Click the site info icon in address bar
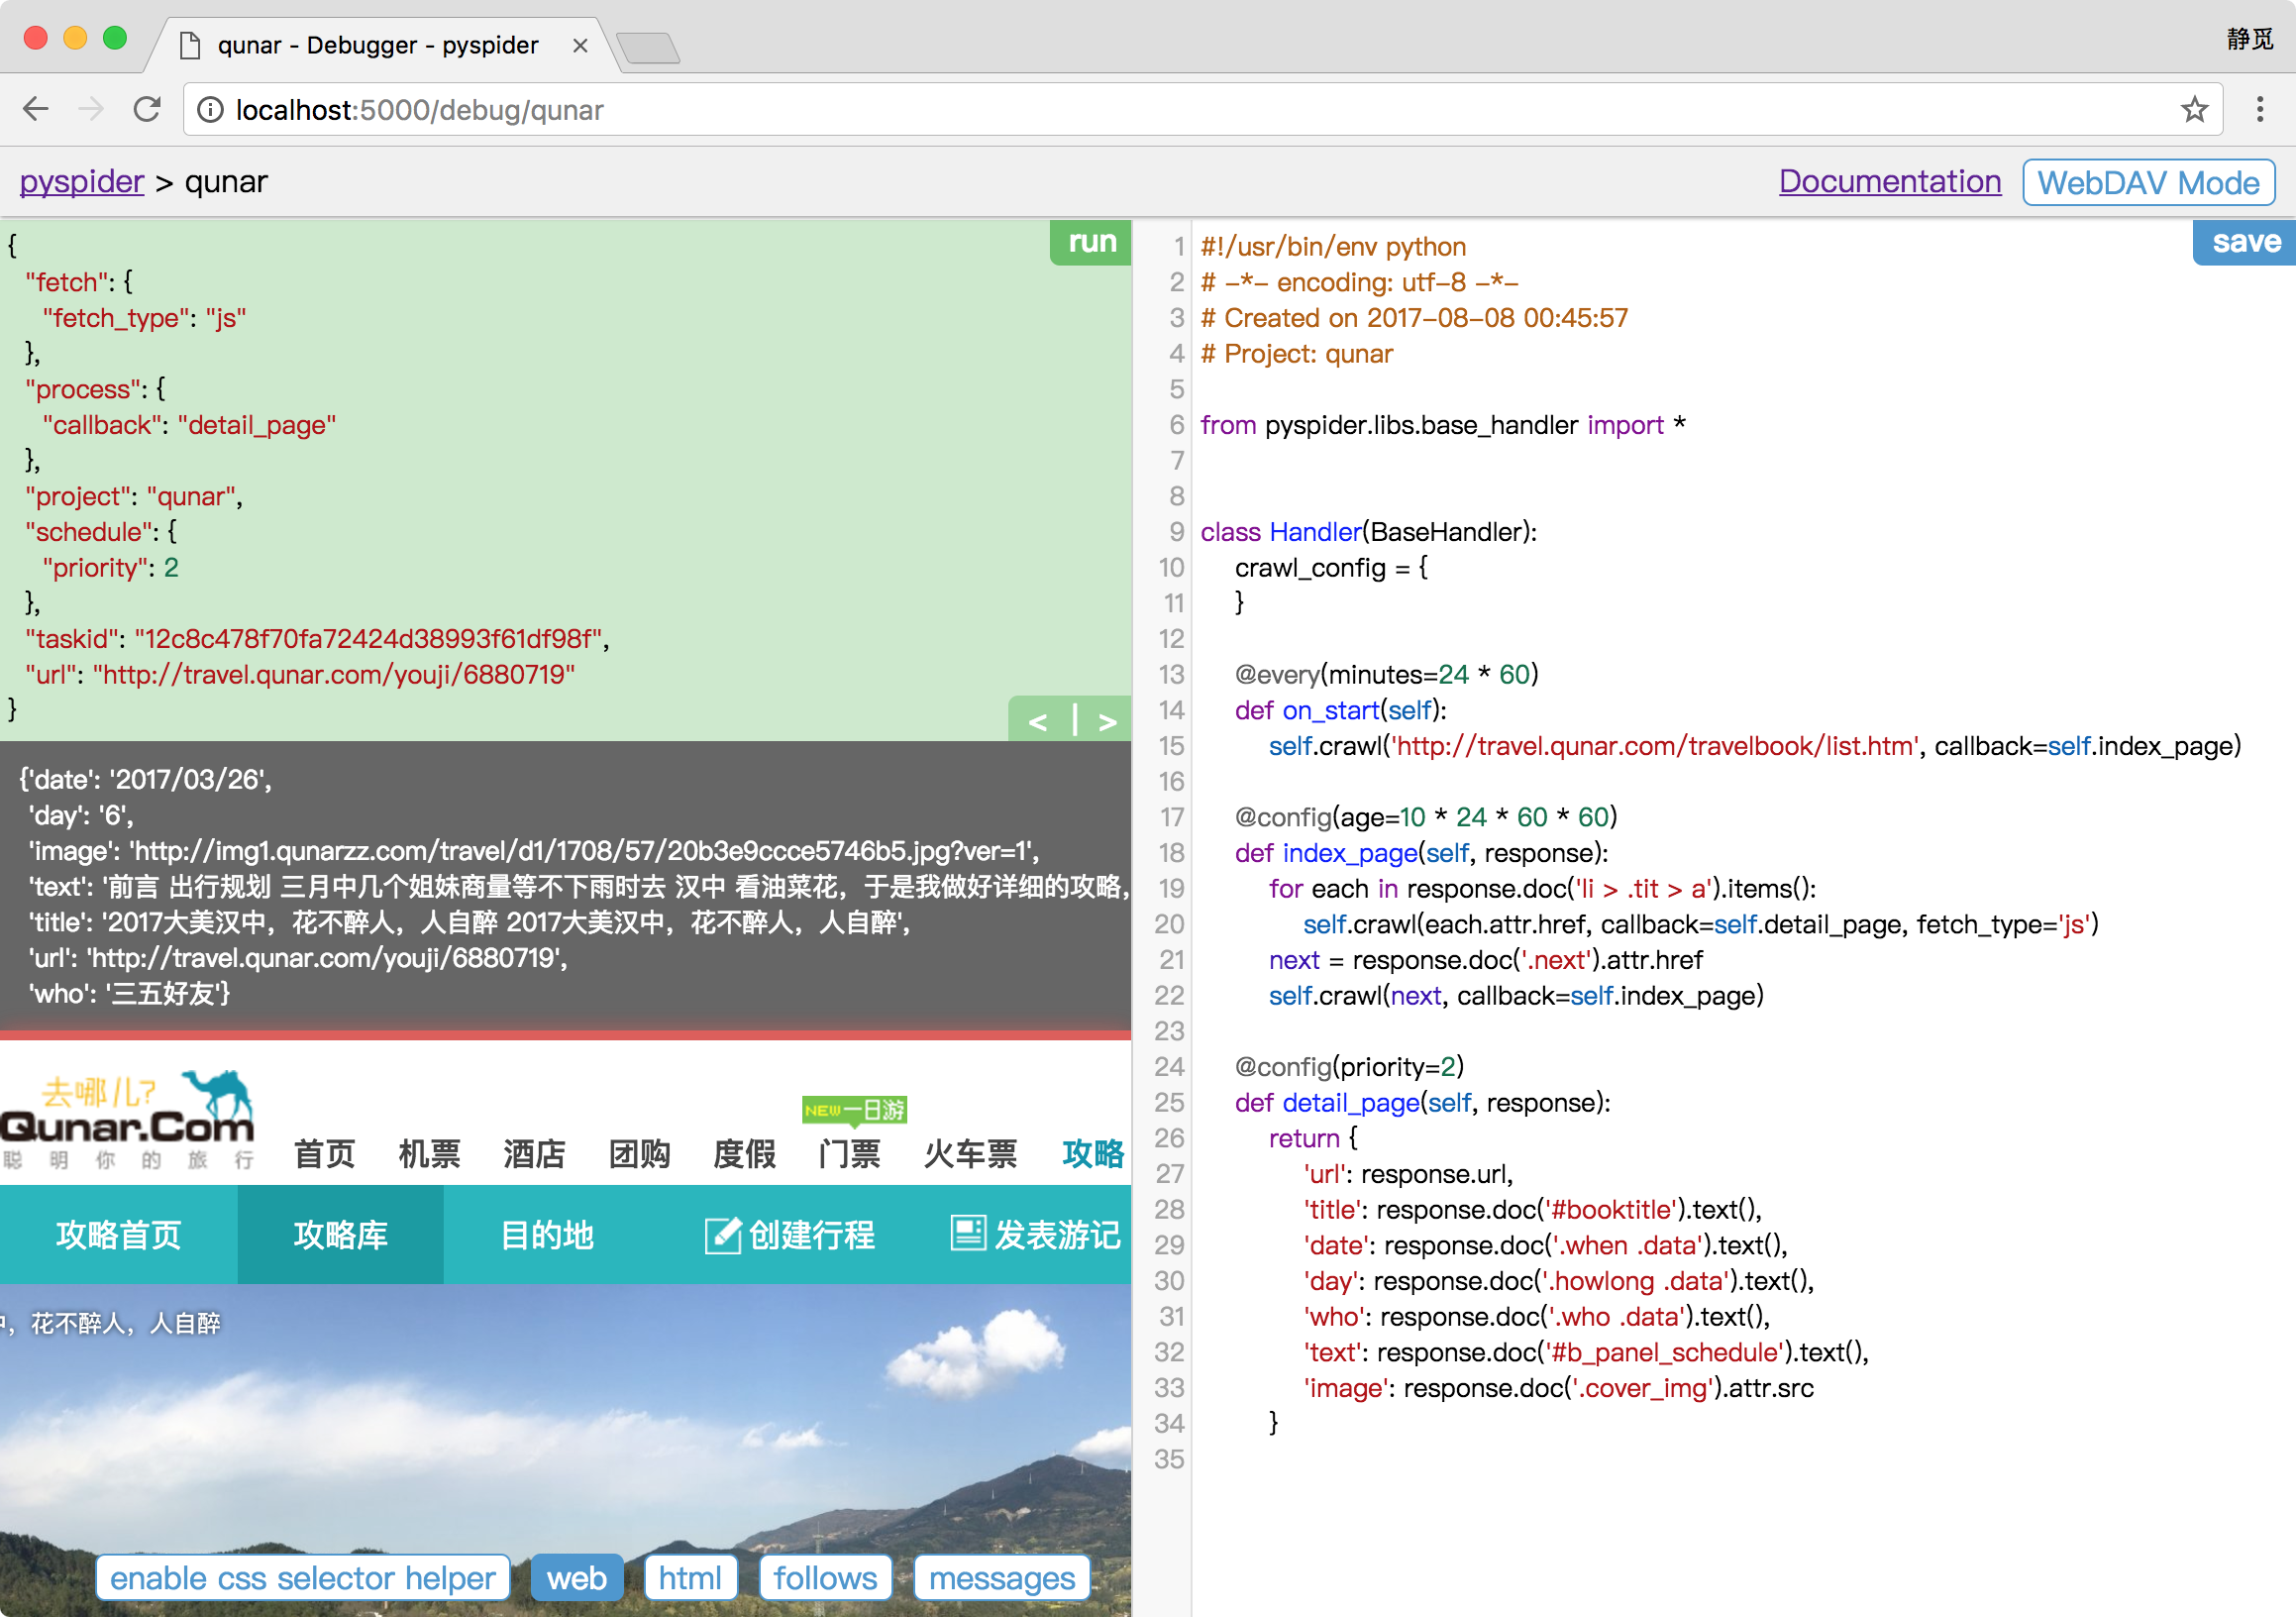This screenshot has height=1617, width=2296. coord(210,109)
